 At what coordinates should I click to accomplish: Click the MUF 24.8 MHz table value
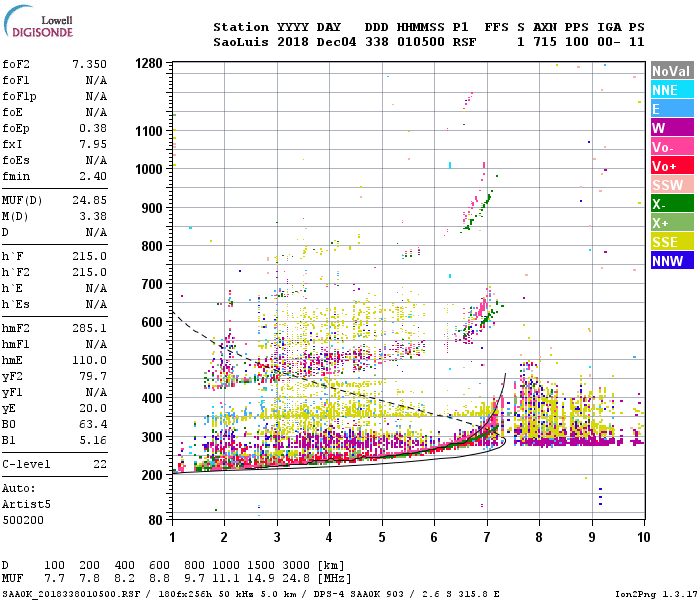tap(296, 579)
